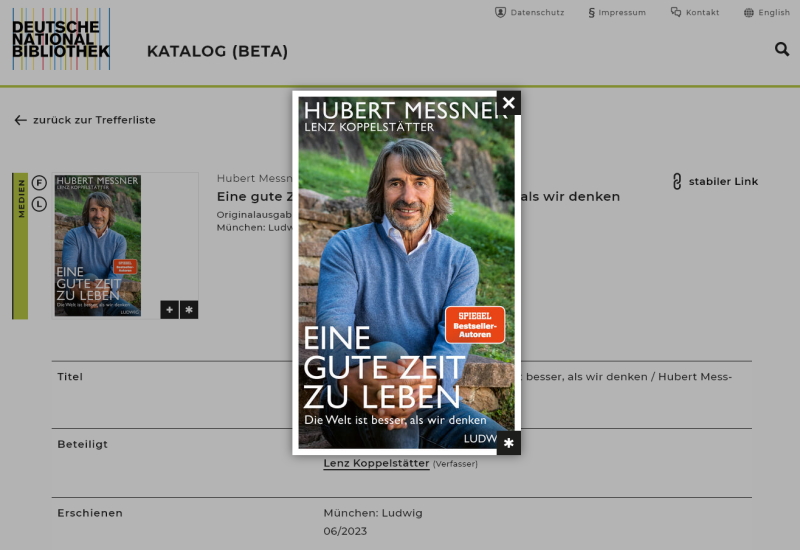Image resolution: width=800 pixels, height=550 pixels.
Task: Click the Deutsche Nationalbibliothek logo
Action: (61, 39)
